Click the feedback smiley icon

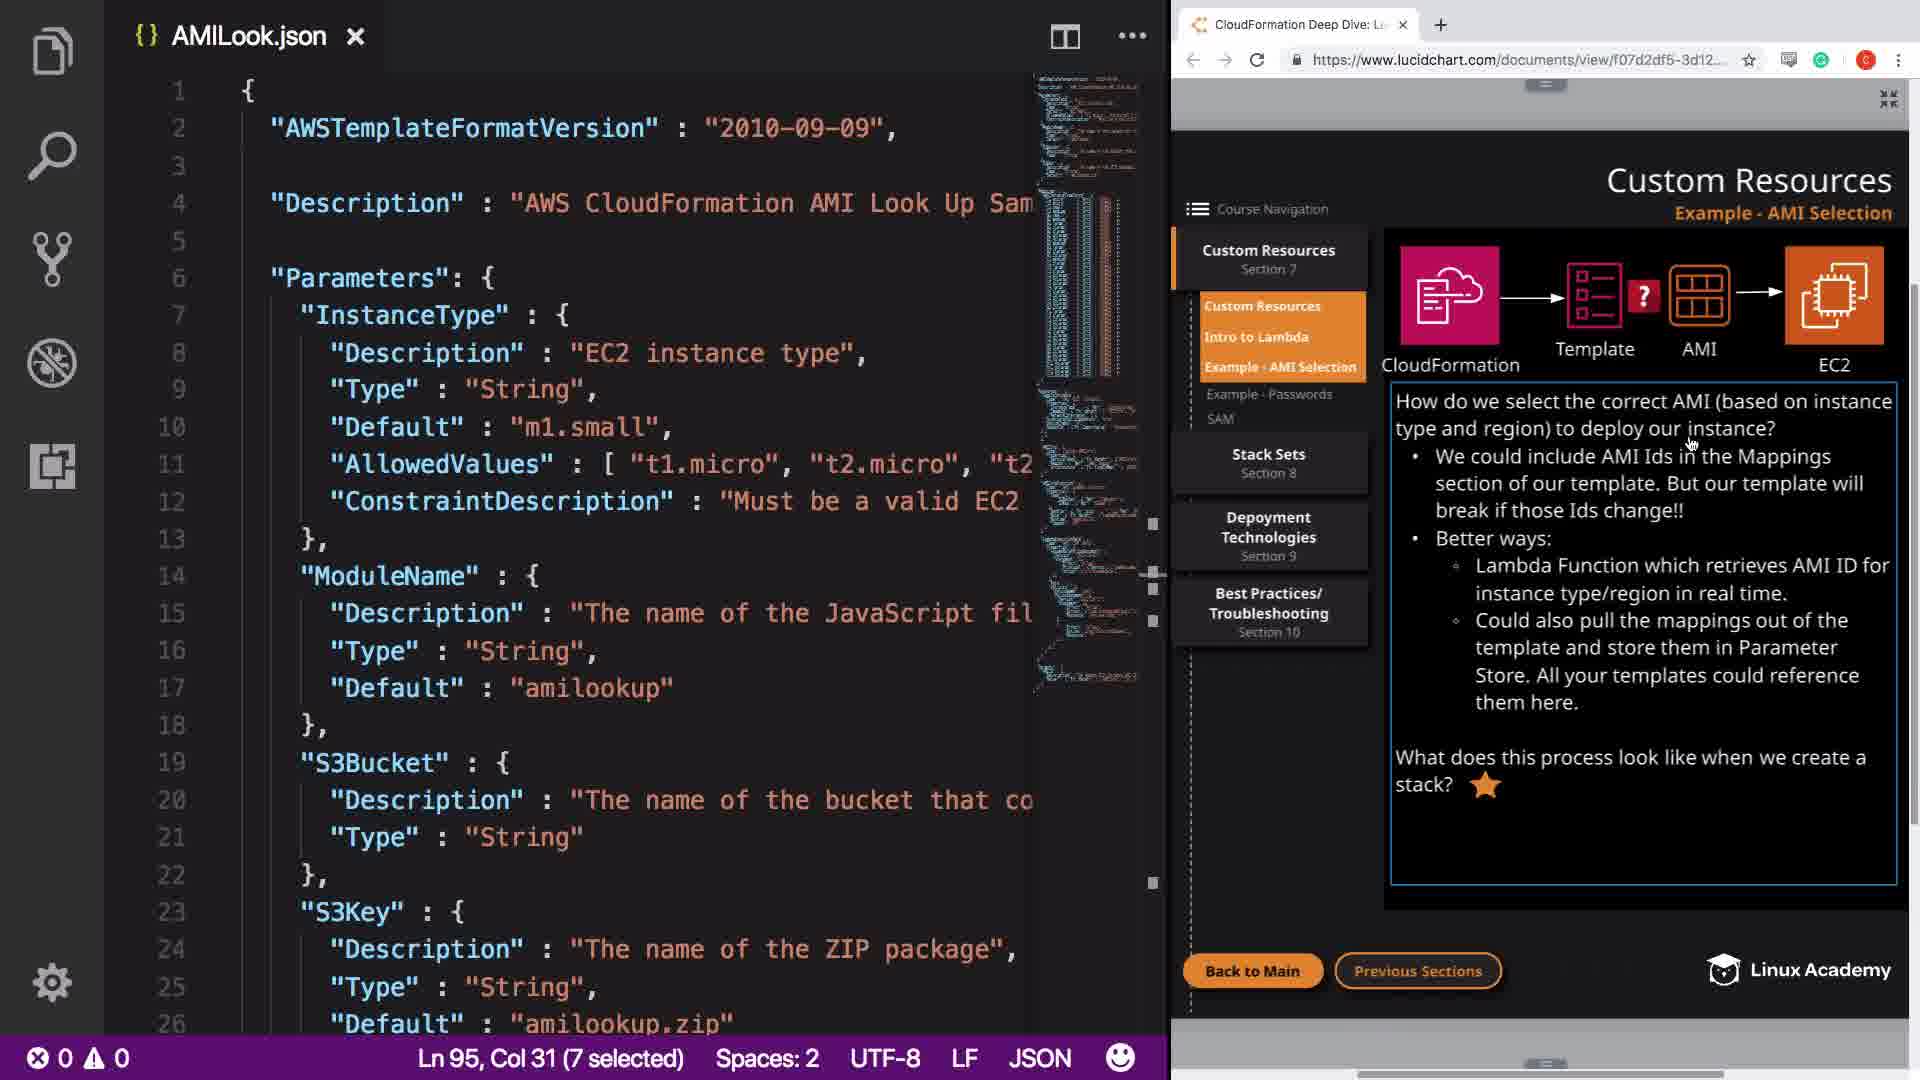coord(1120,1058)
